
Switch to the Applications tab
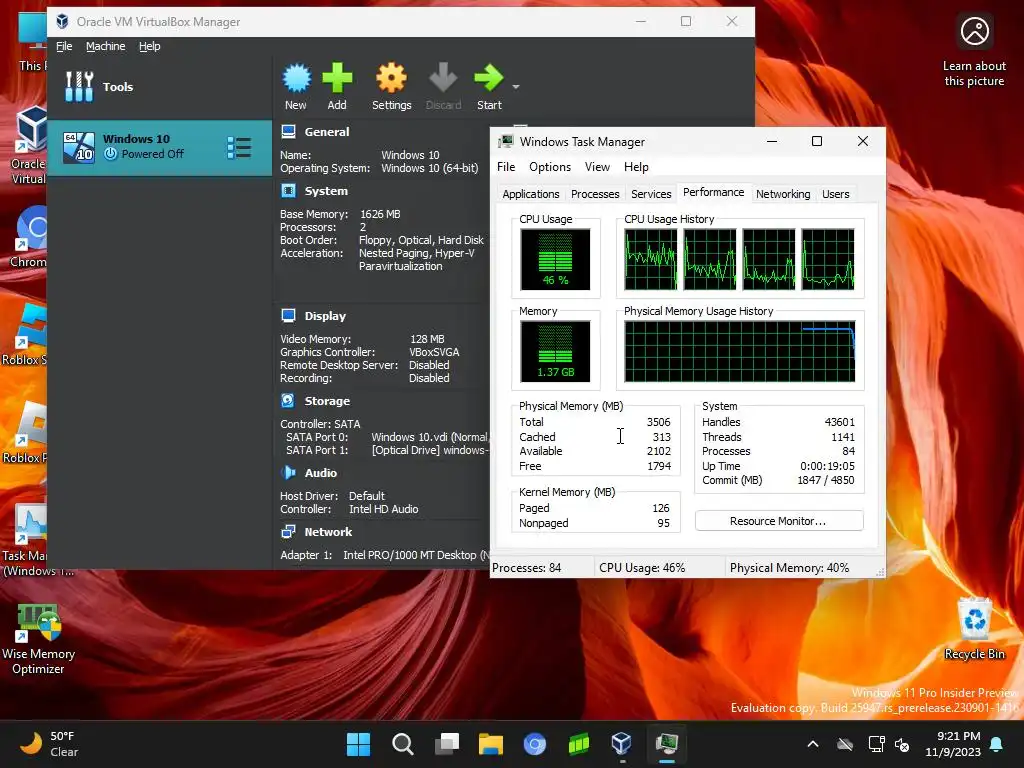click(530, 194)
